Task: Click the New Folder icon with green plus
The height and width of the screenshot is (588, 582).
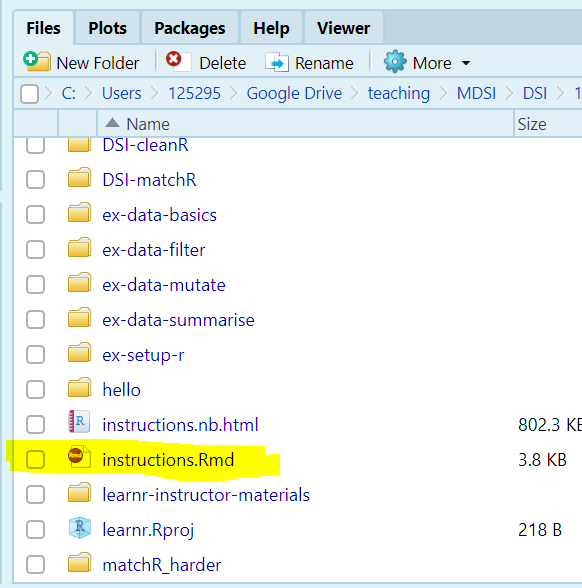Action: (x=37, y=61)
